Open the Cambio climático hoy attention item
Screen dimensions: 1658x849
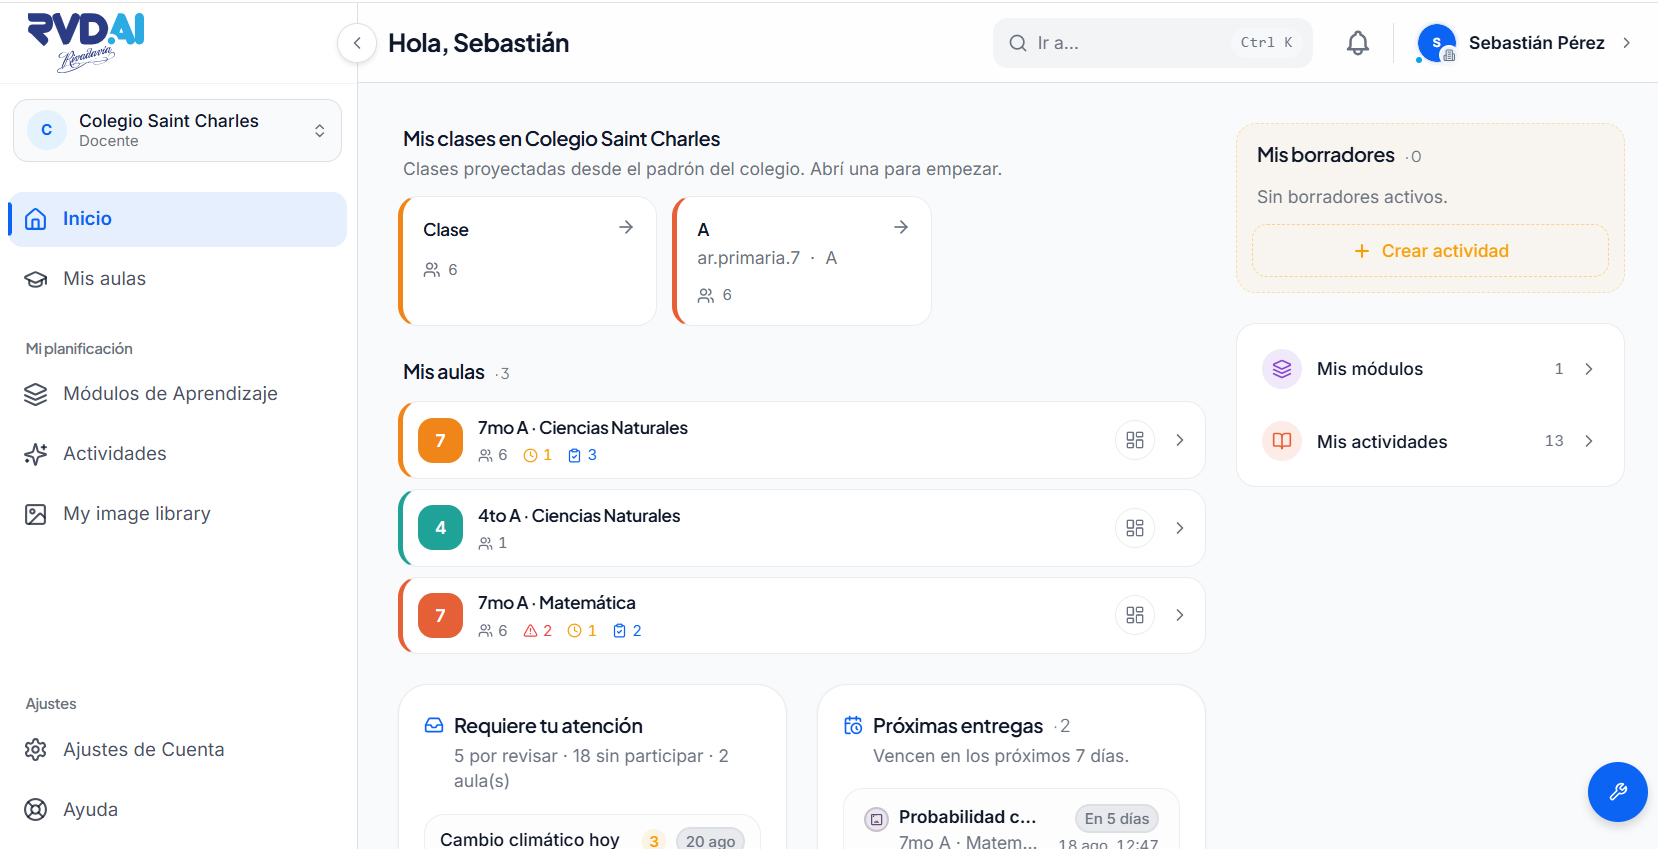point(592,832)
